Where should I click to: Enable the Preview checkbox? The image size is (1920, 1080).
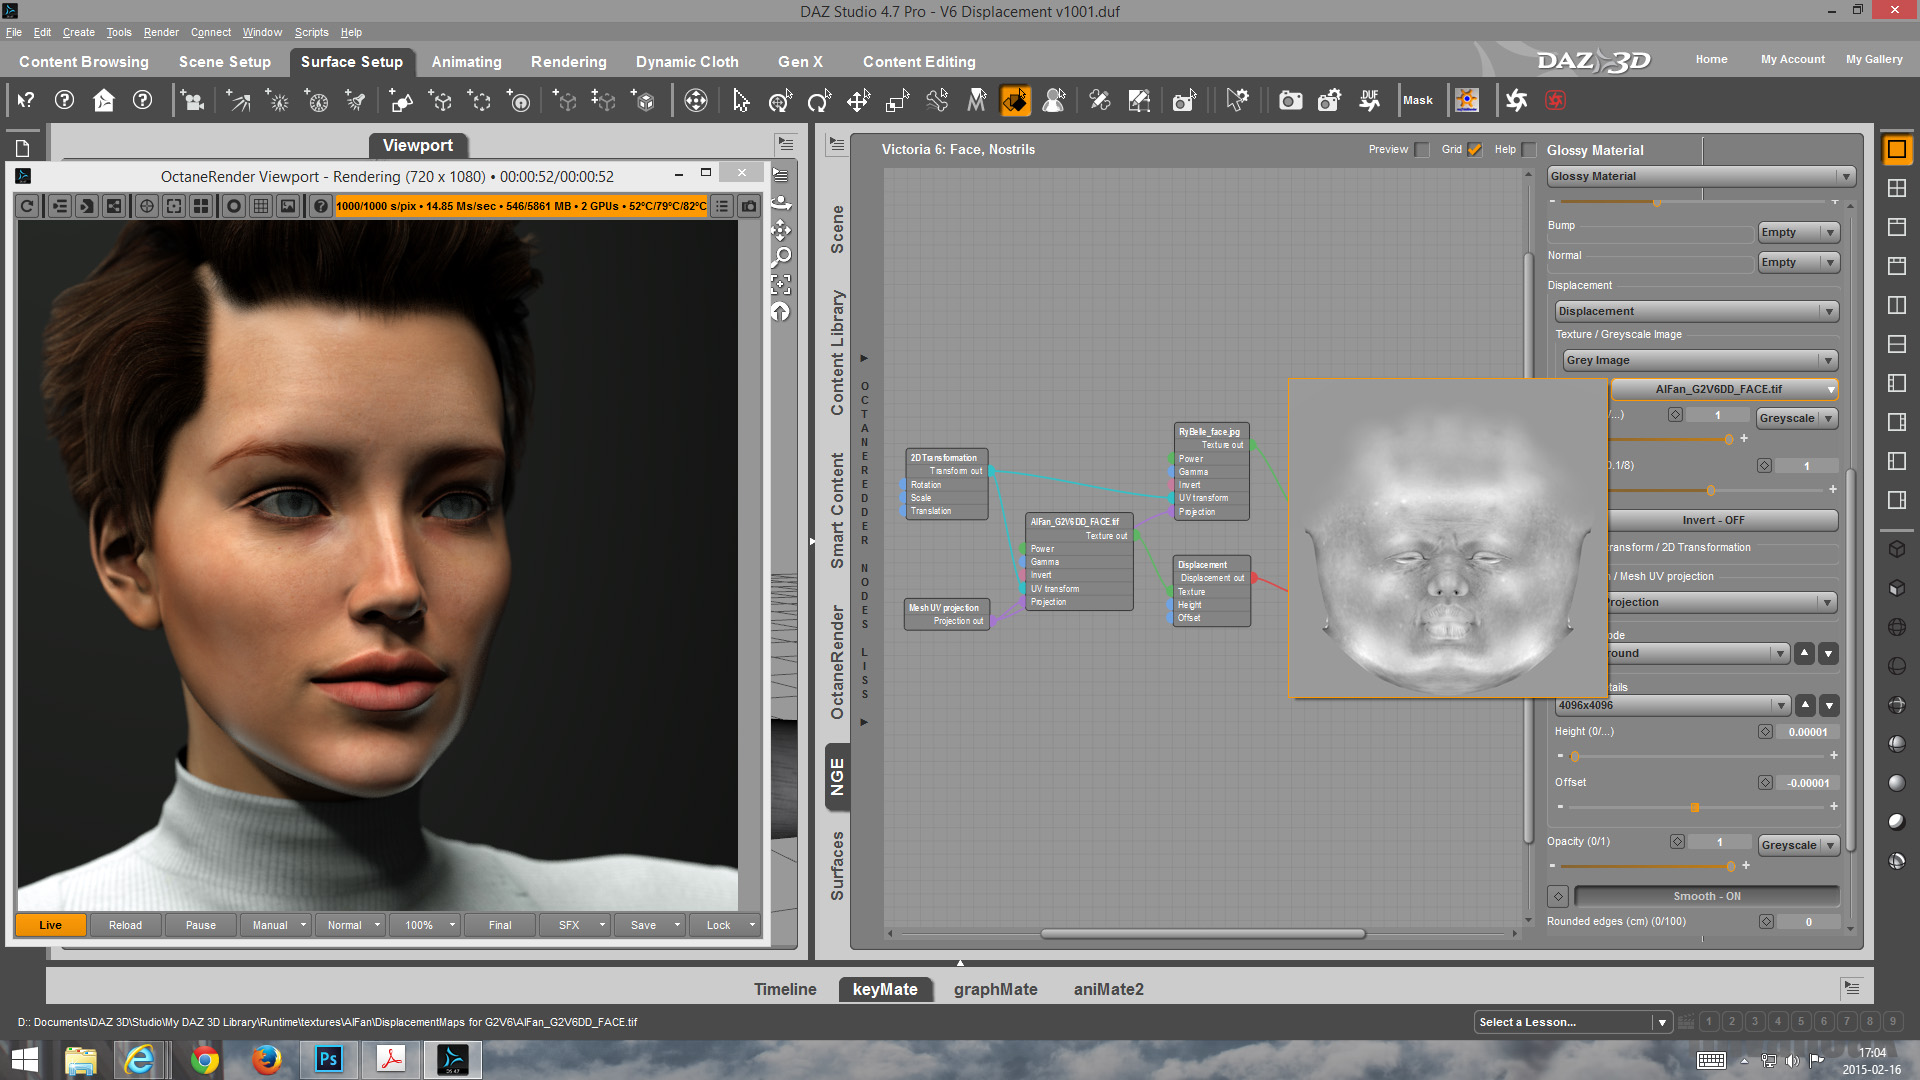(x=1422, y=150)
